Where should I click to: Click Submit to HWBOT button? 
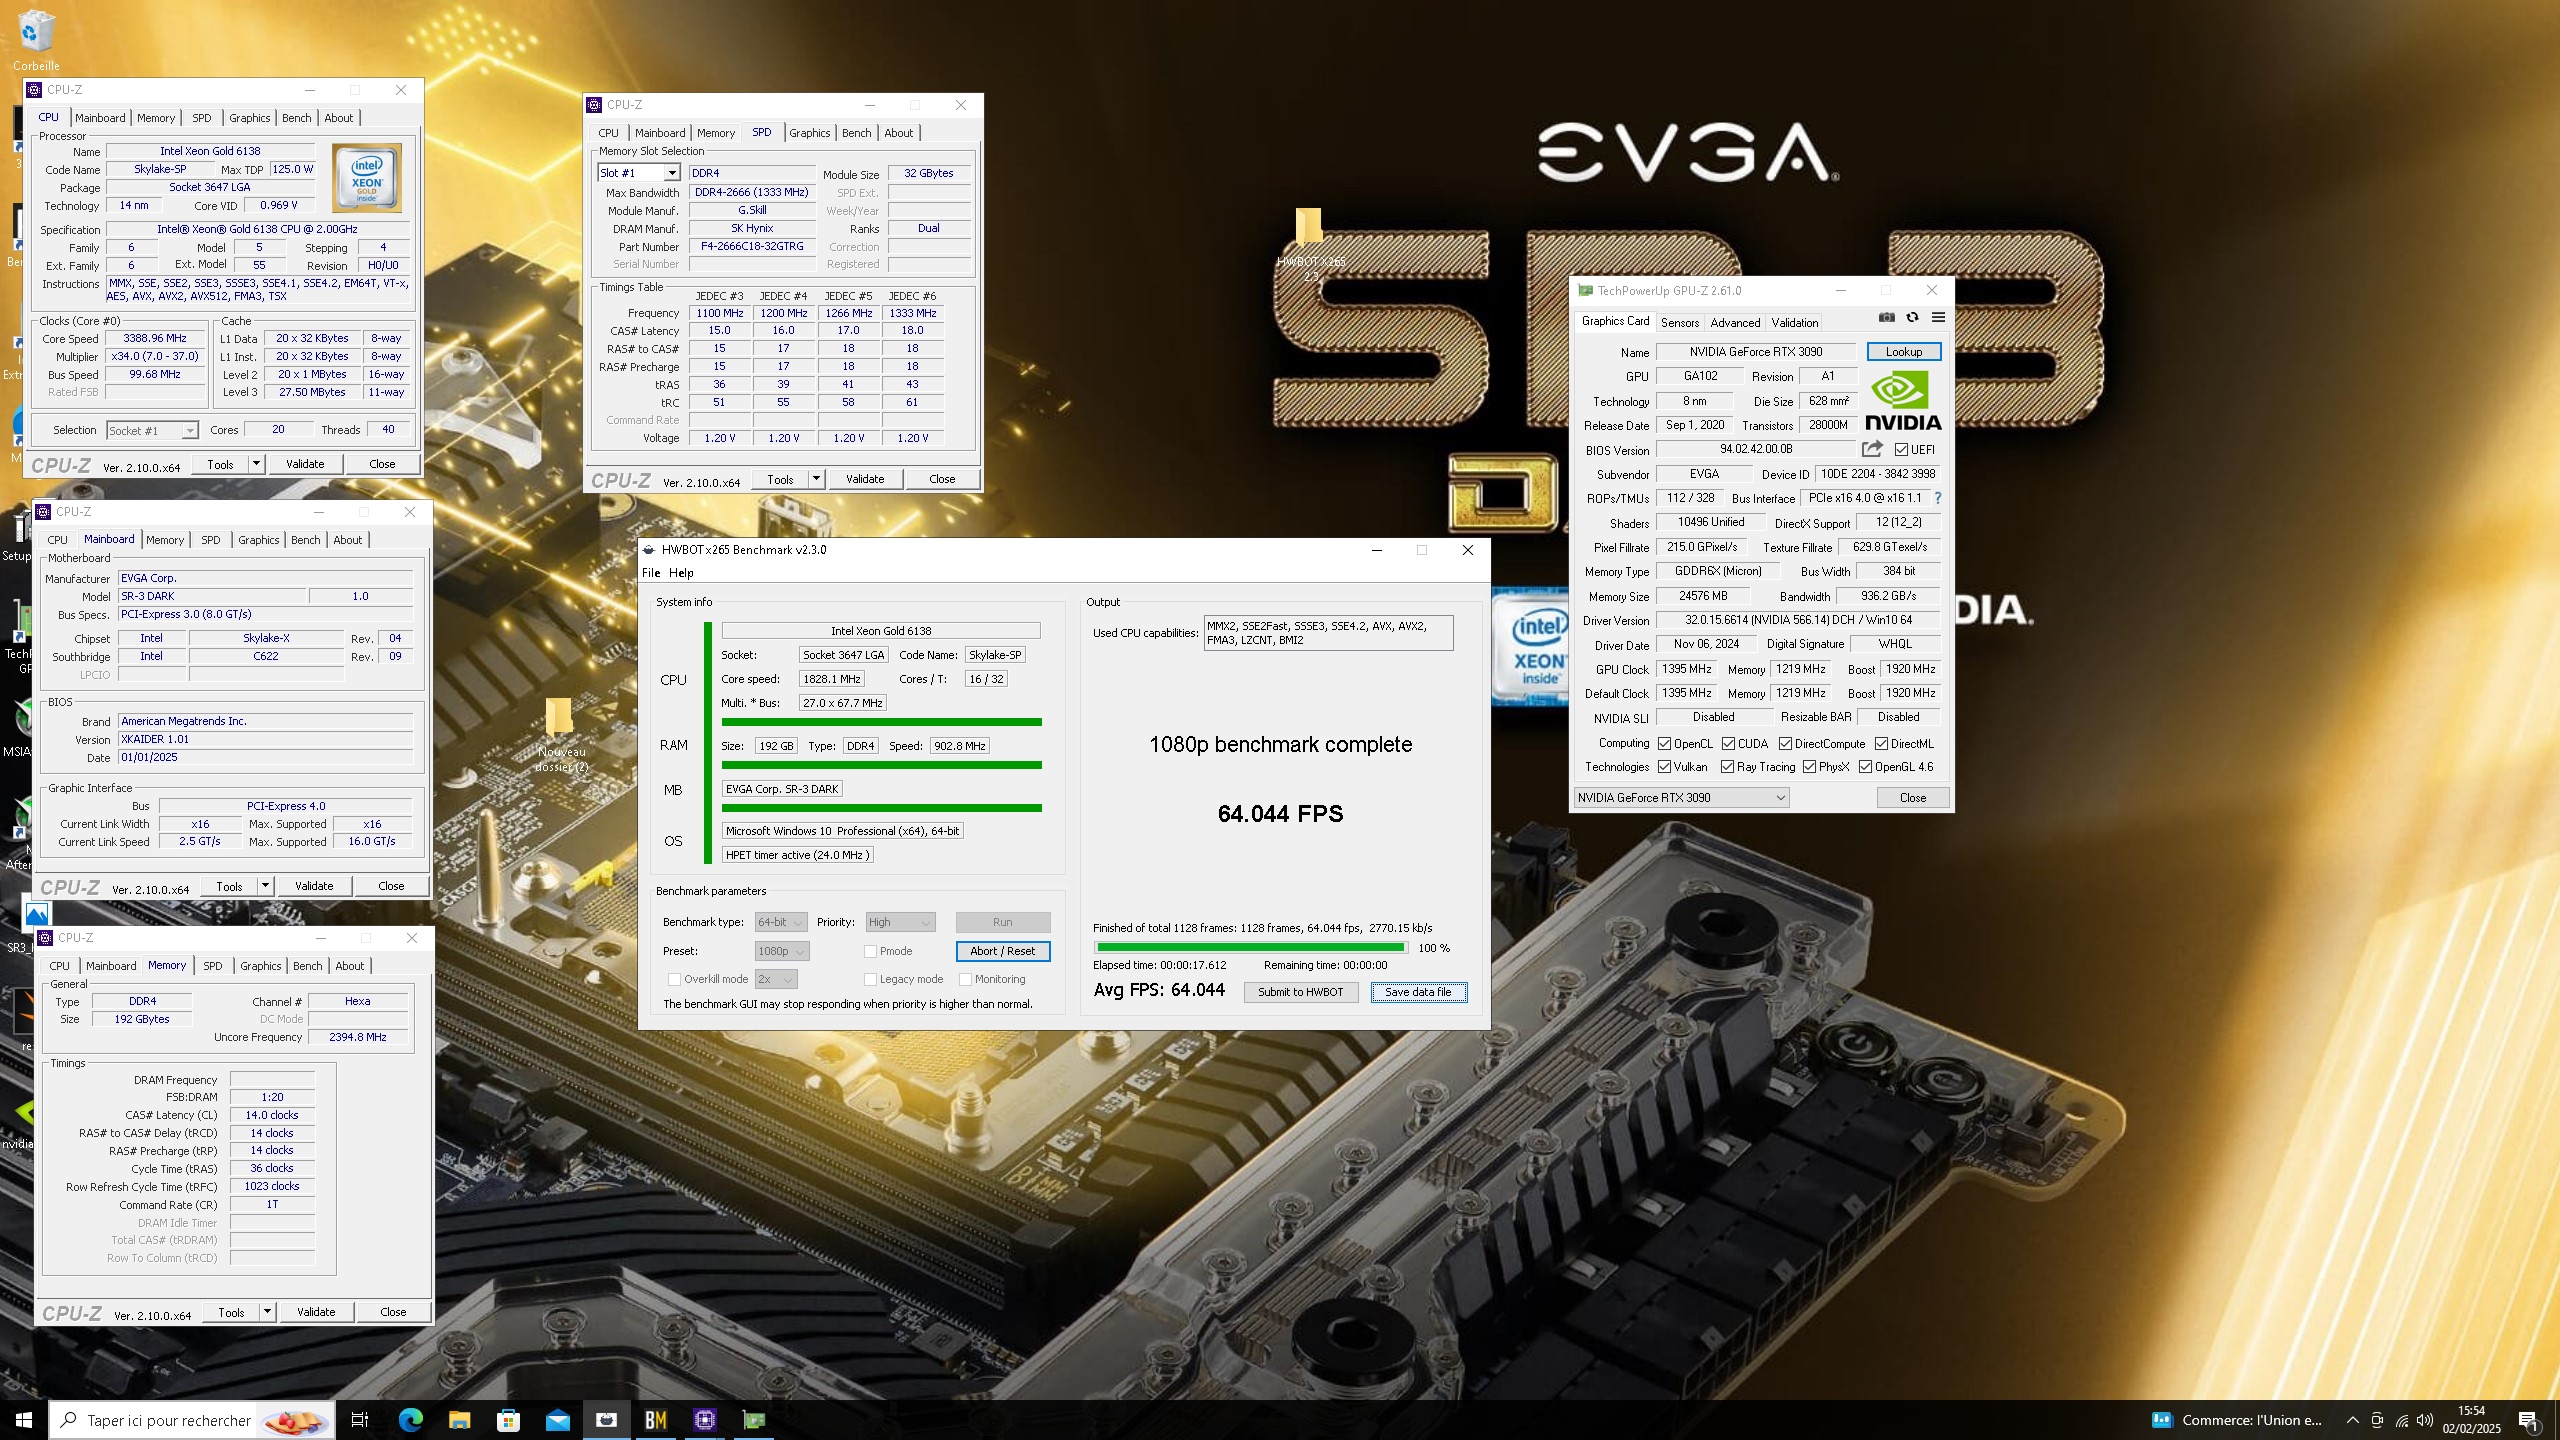1300,992
